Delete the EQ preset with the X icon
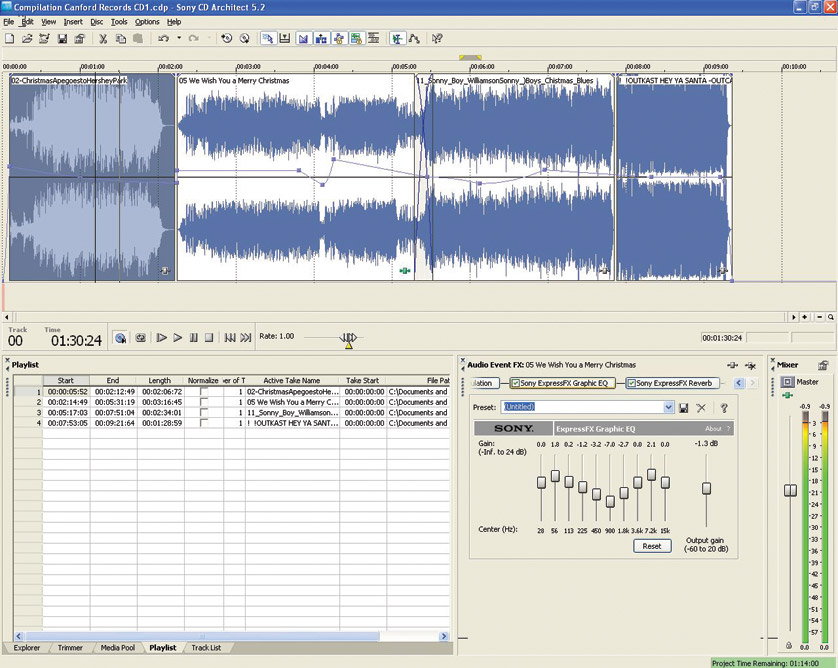The image size is (838, 668). [x=701, y=408]
